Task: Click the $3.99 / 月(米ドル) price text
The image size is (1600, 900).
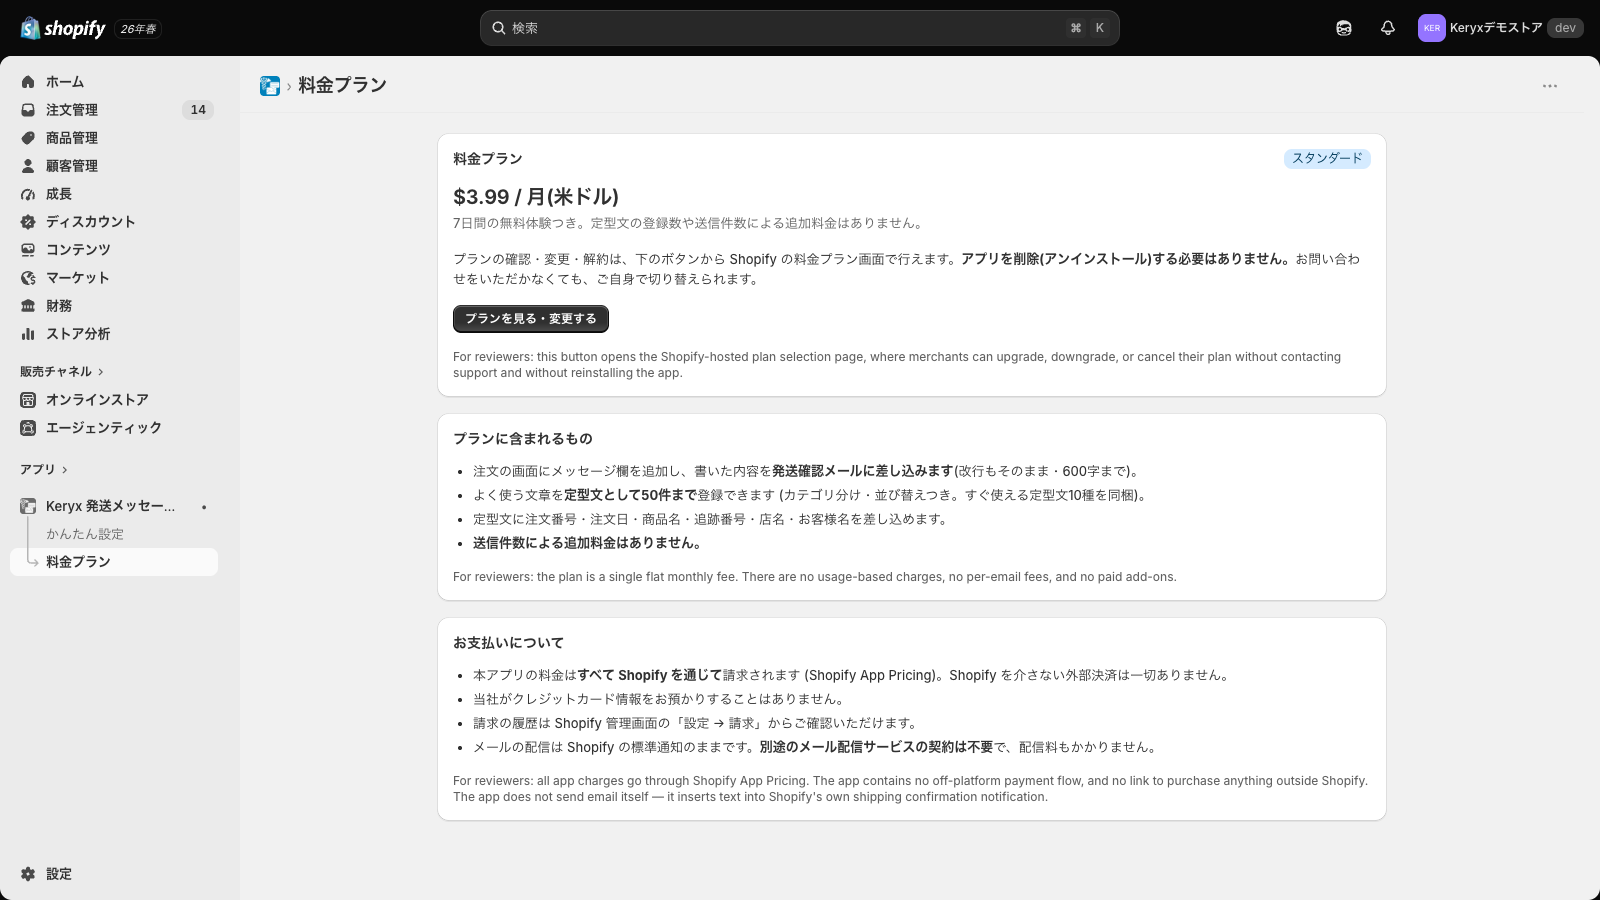Action: point(536,197)
